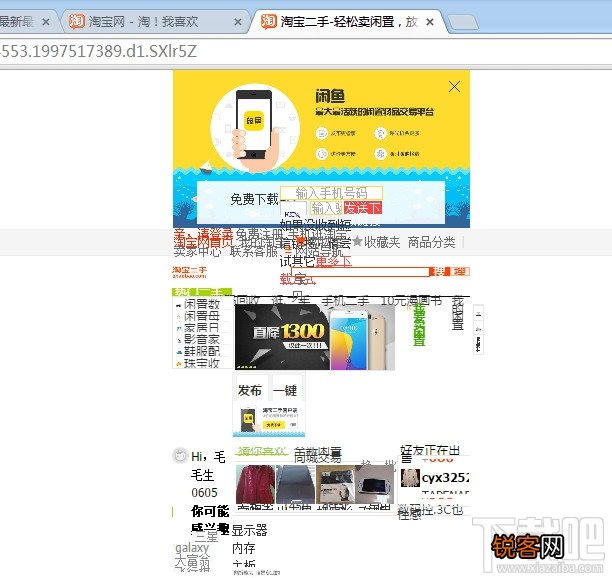Click the phone number field 输入手机号码
612x578 pixels.
click(331, 193)
